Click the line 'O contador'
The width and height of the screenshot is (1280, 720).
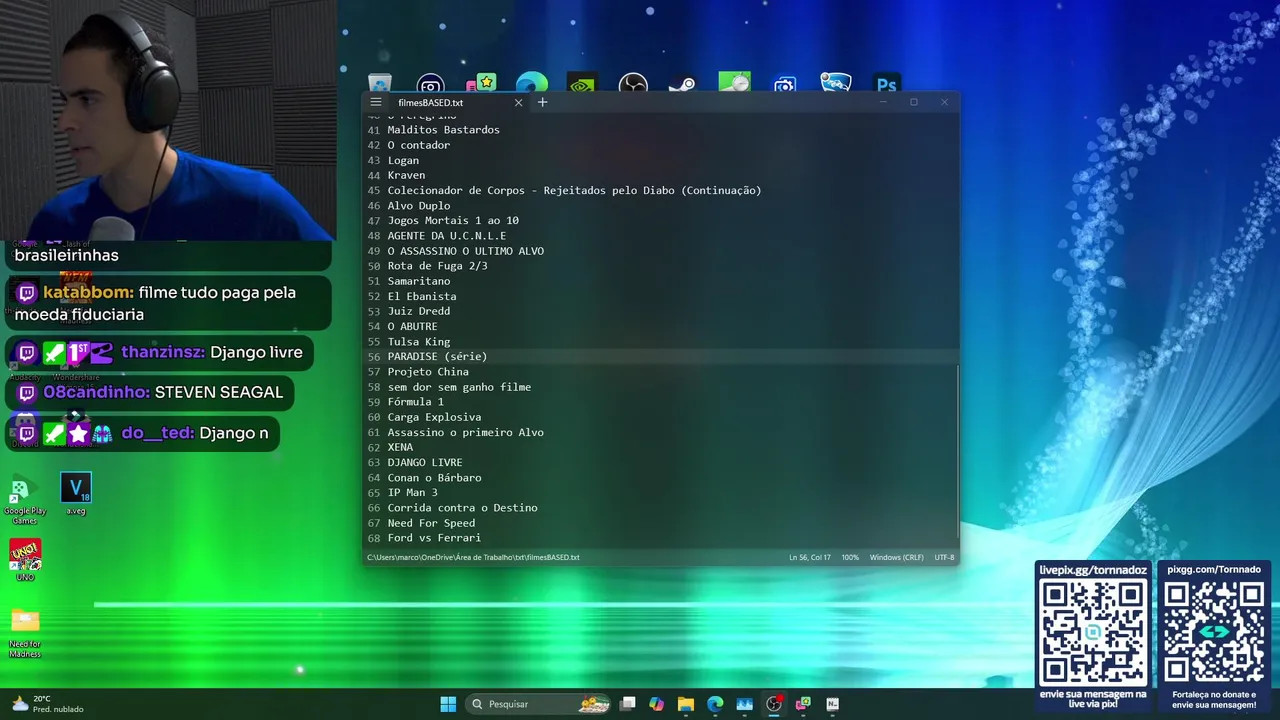418,145
